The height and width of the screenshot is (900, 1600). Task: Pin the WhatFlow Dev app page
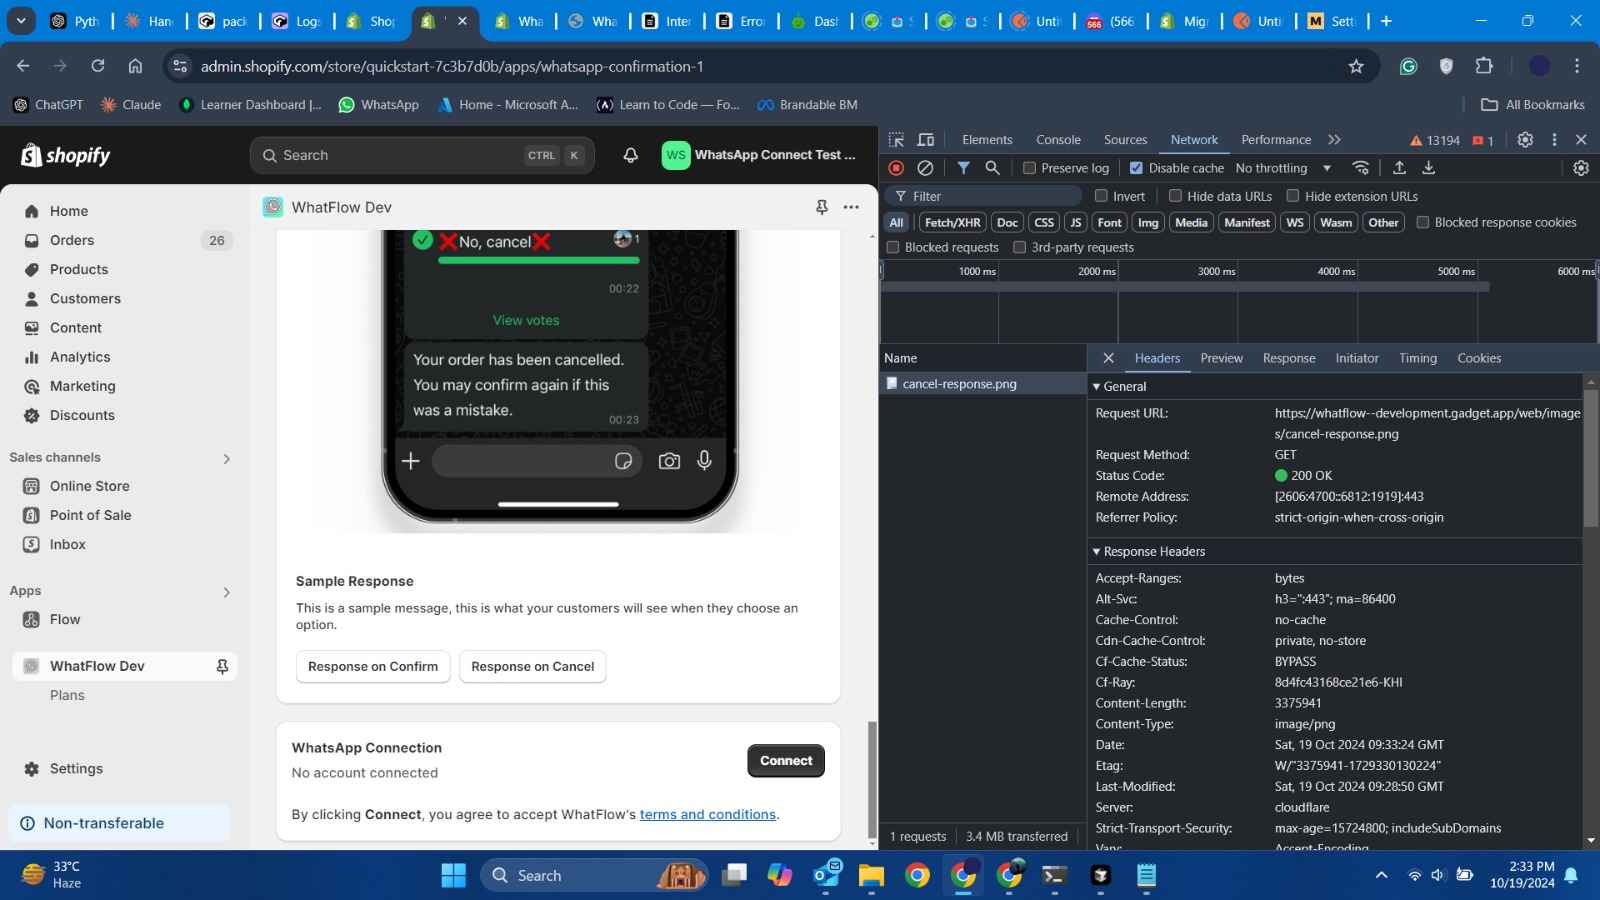pos(821,207)
